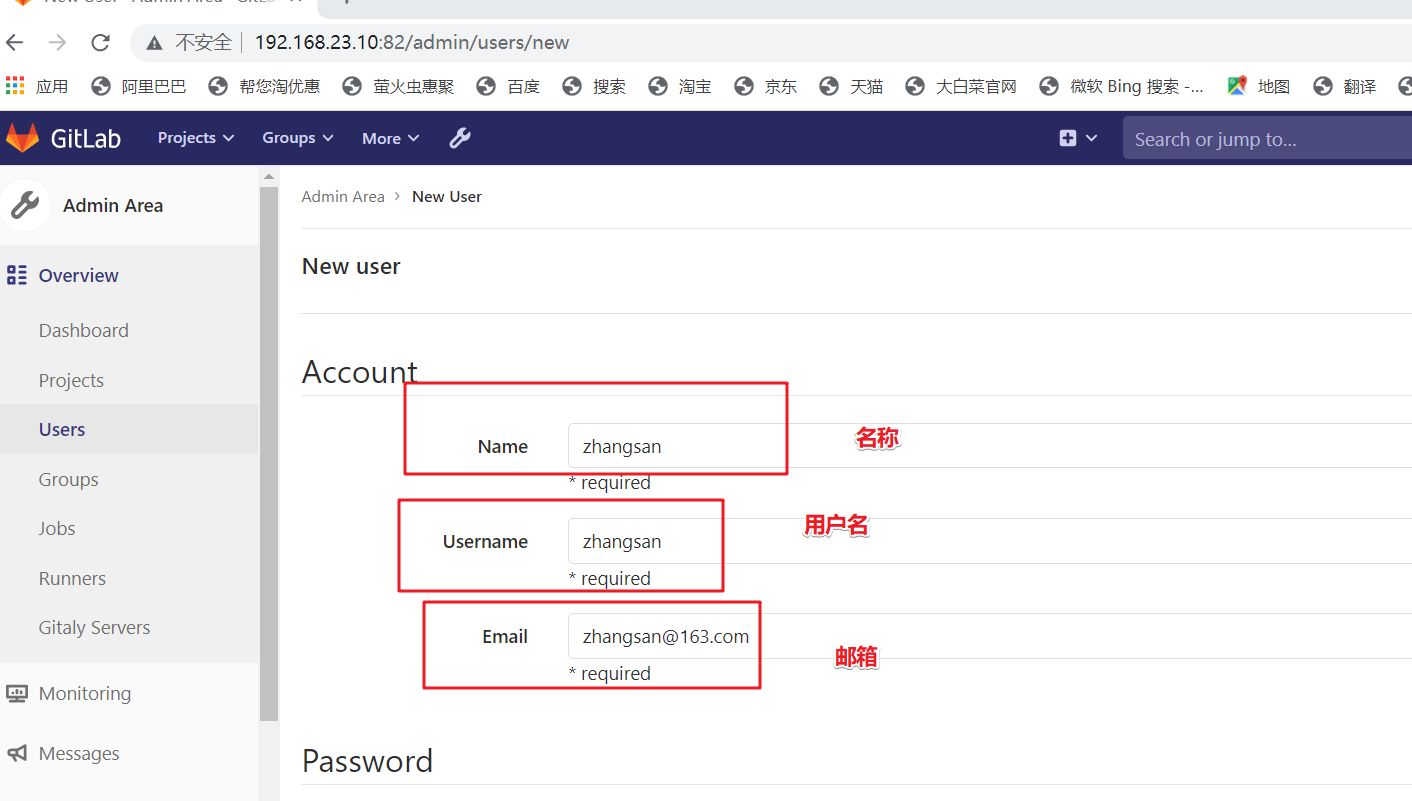Open the 淘宝 bookmark
Viewport: 1412px width, 801px height.
click(x=680, y=86)
